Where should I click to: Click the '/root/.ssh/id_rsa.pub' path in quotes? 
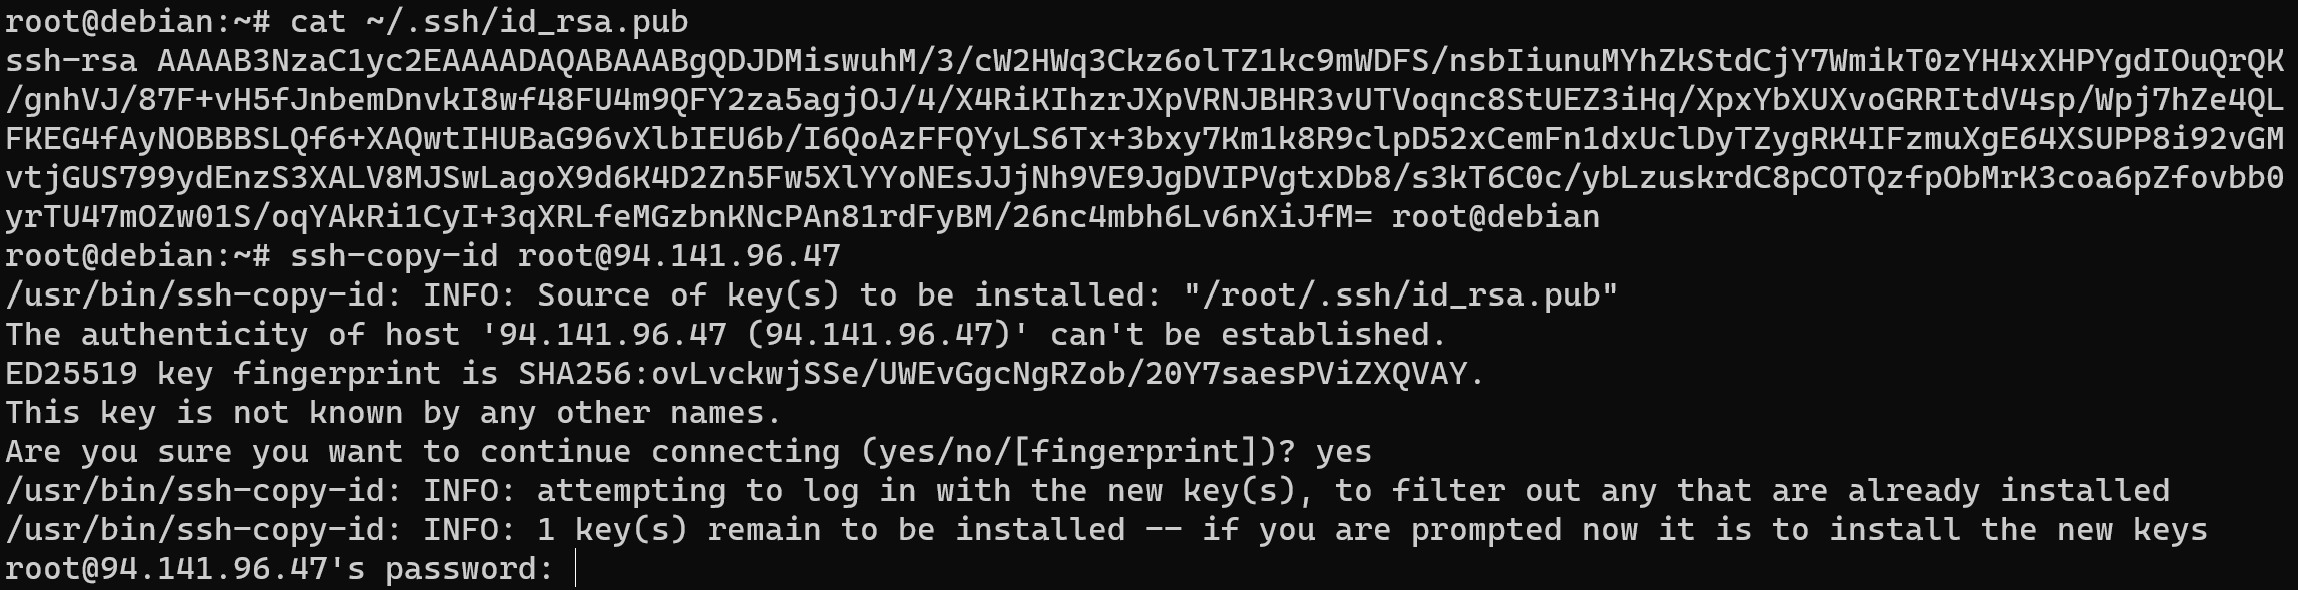pos(1401,295)
